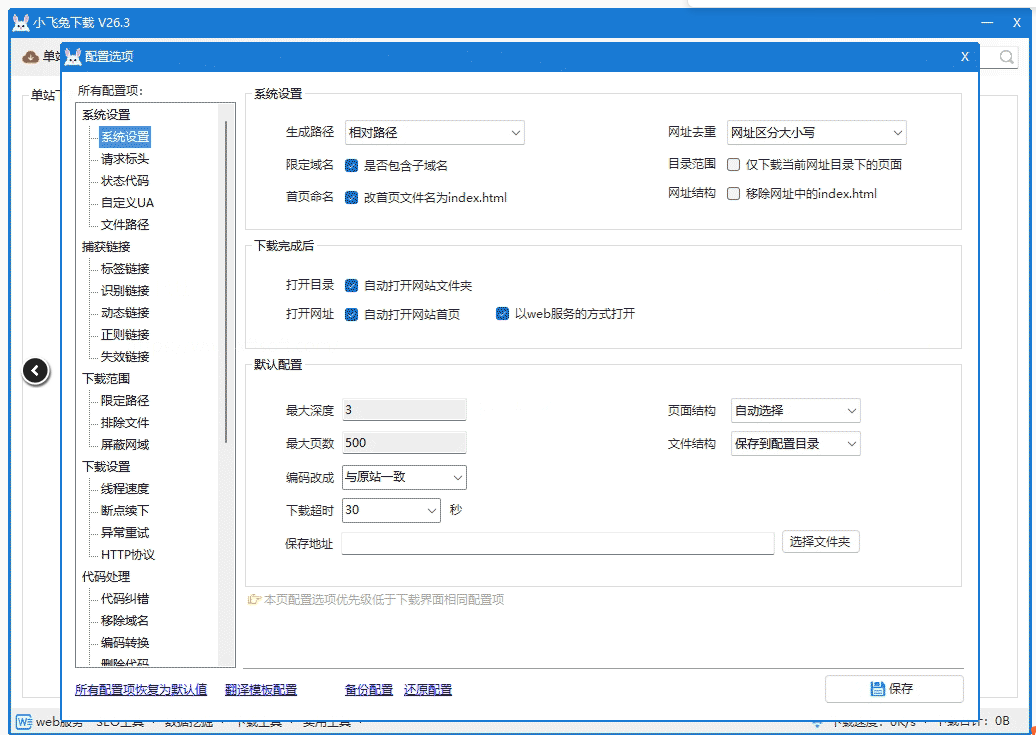The image size is (1036, 735).
Task: Click the web服务 icon in the status bar
Action: pyautogui.click(x=23, y=722)
